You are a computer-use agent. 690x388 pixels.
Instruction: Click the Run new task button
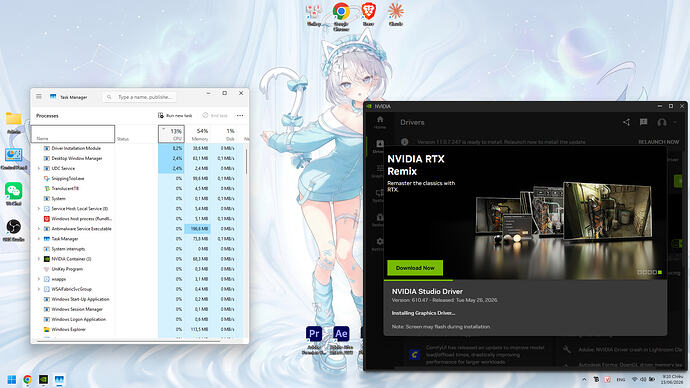175,115
